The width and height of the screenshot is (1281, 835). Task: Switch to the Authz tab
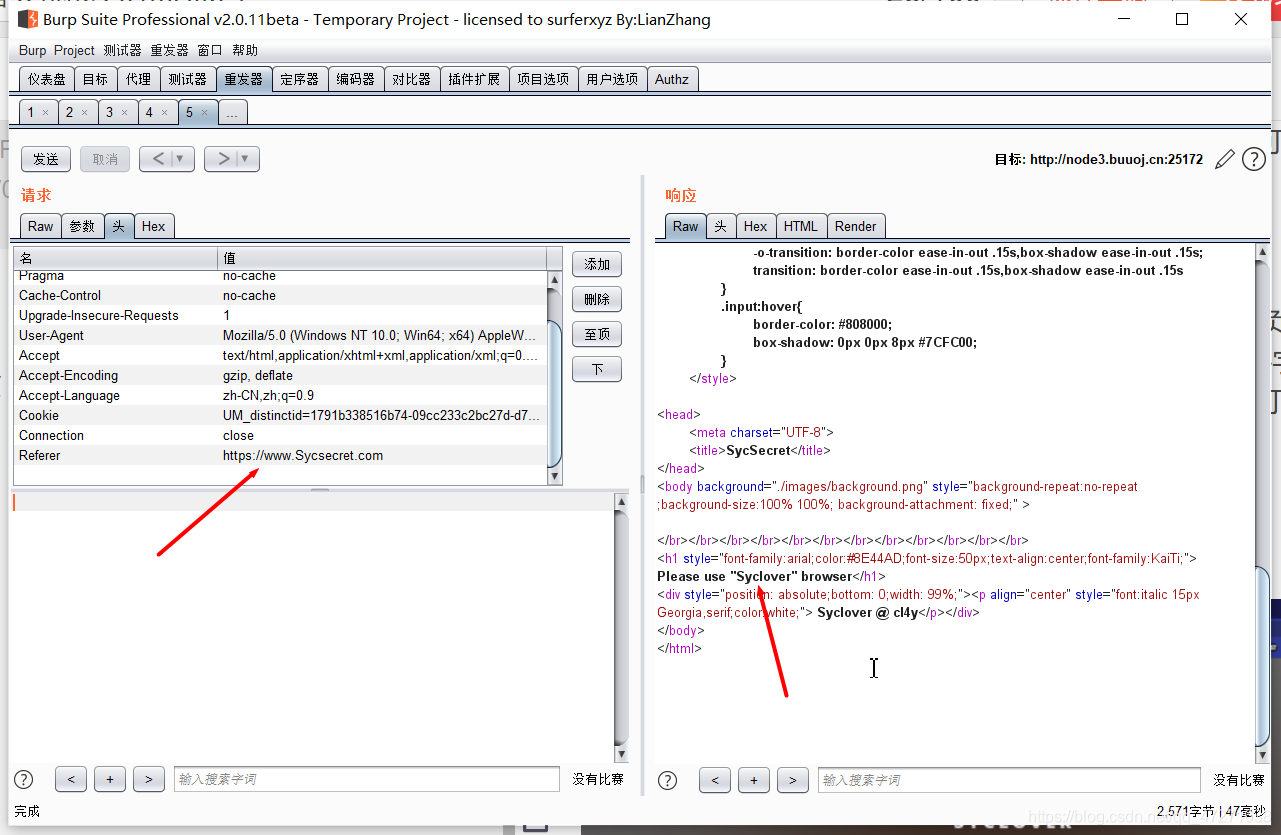672,79
